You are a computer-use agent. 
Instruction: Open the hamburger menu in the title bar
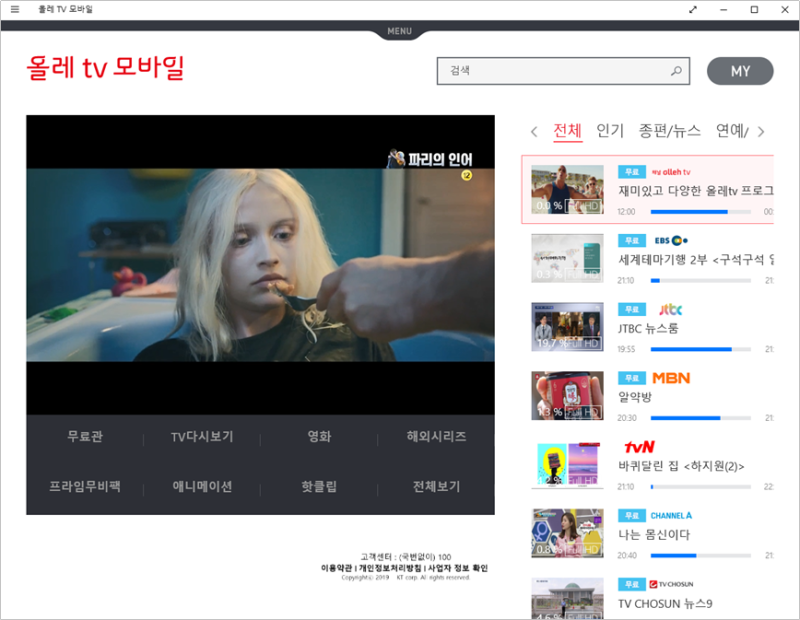pyautogui.click(x=14, y=9)
